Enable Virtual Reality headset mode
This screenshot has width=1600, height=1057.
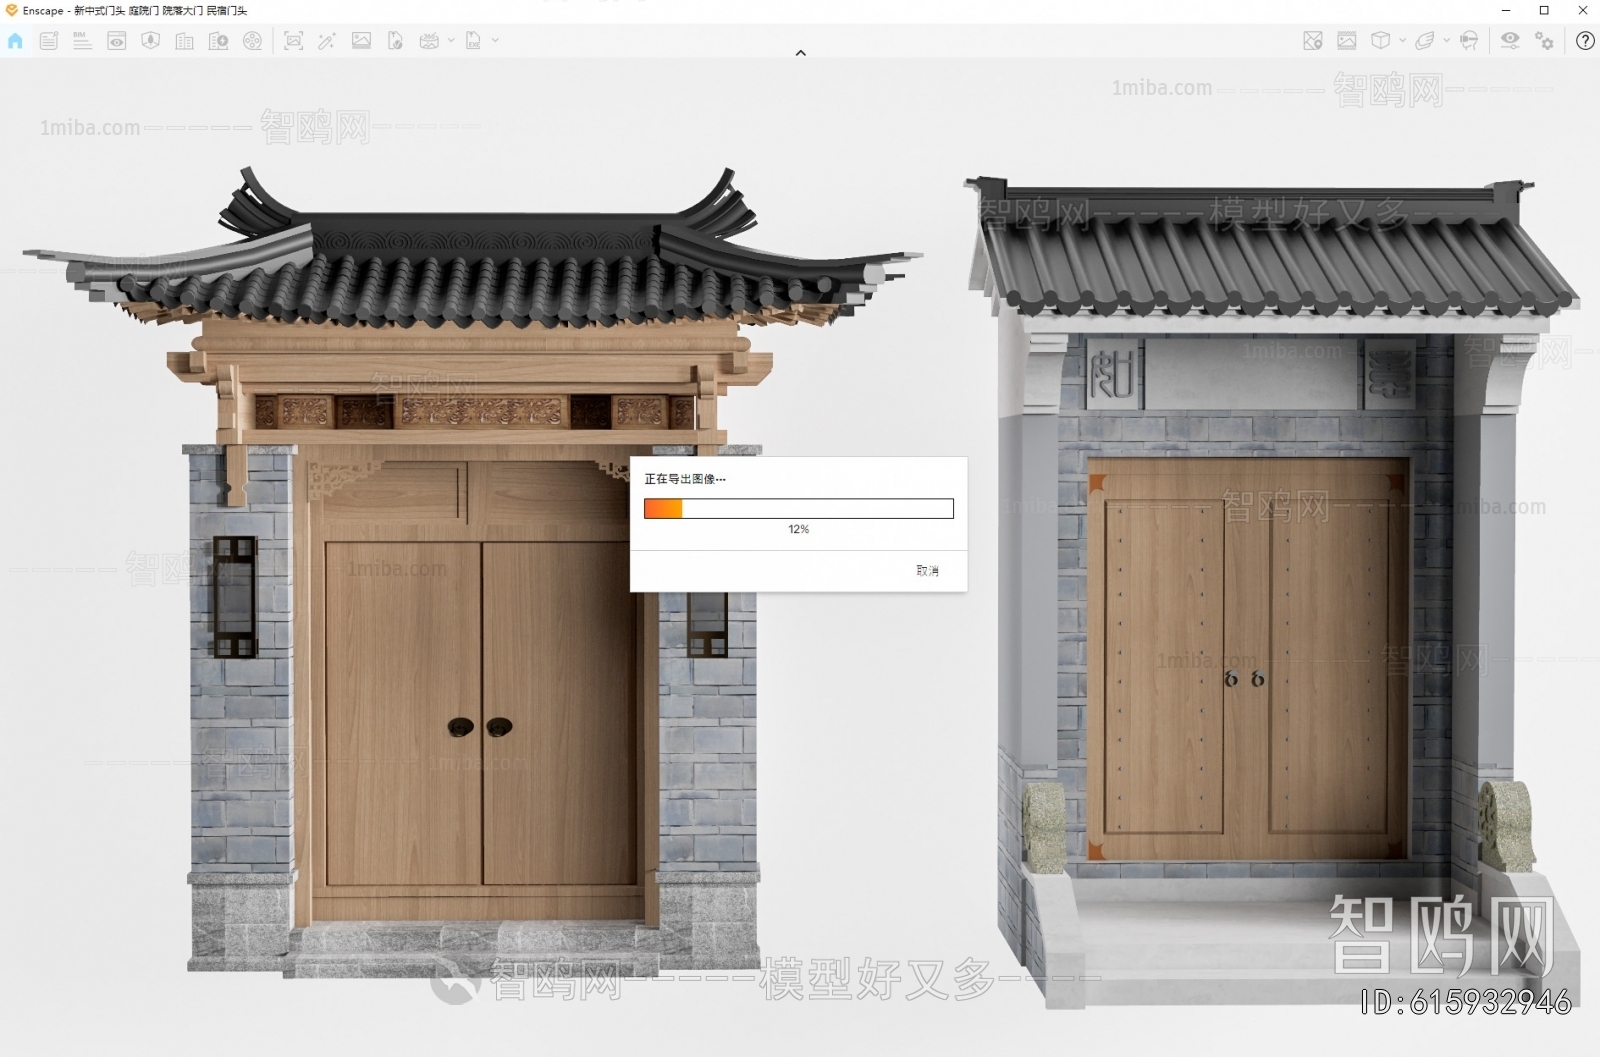pyautogui.click(x=1469, y=41)
